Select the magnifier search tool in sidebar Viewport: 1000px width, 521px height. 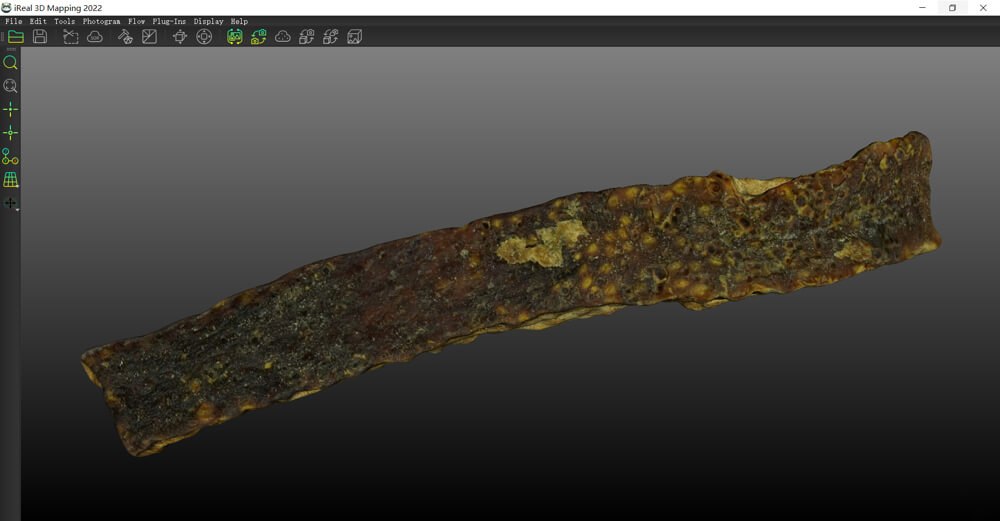(x=11, y=62)
